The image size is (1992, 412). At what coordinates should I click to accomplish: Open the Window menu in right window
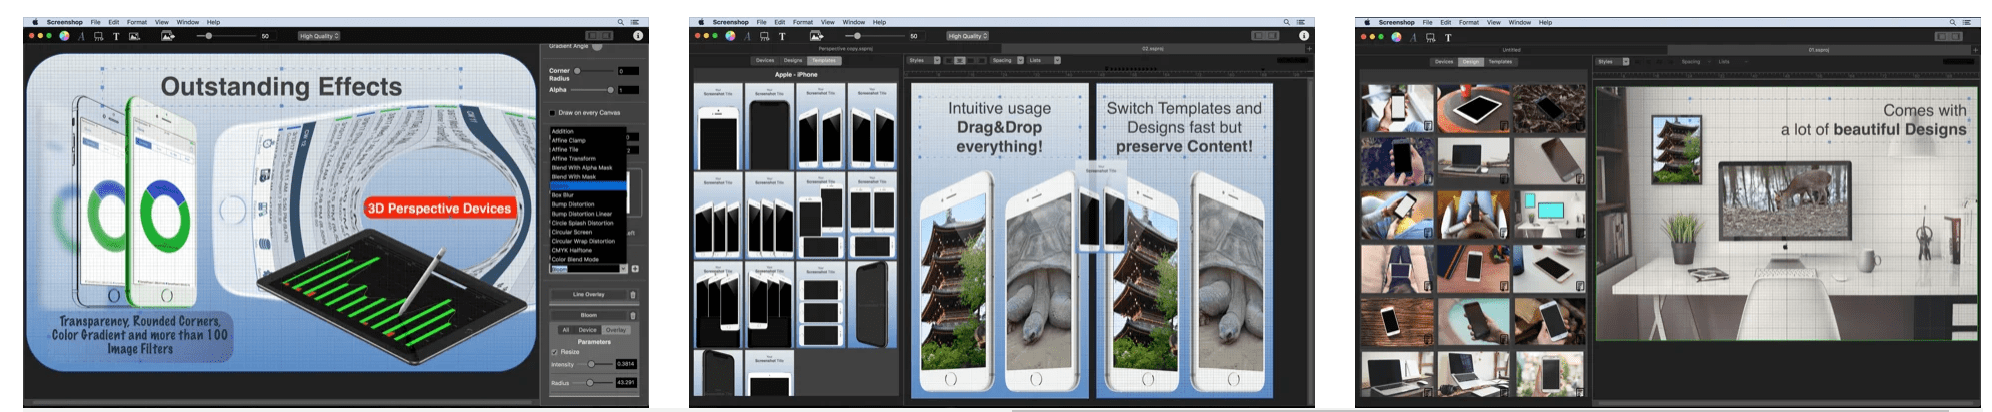(x=1520, y=22)
